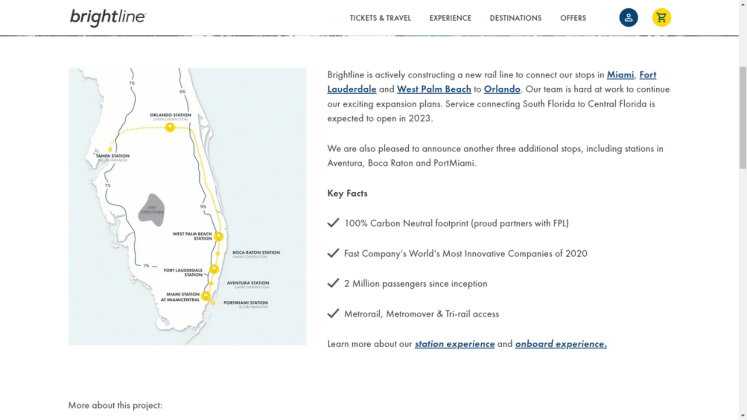Open the yellow shopping cart icon

pos(661,18)
